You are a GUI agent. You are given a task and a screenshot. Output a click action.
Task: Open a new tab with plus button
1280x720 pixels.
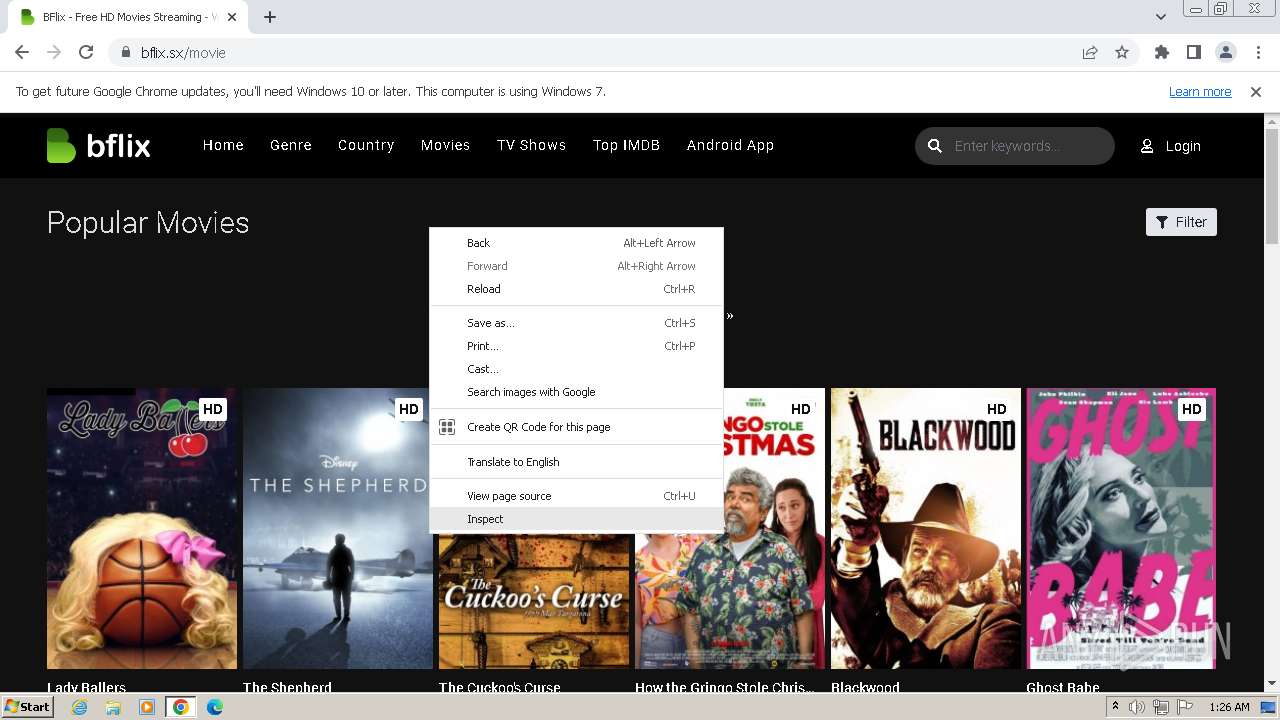270,17
